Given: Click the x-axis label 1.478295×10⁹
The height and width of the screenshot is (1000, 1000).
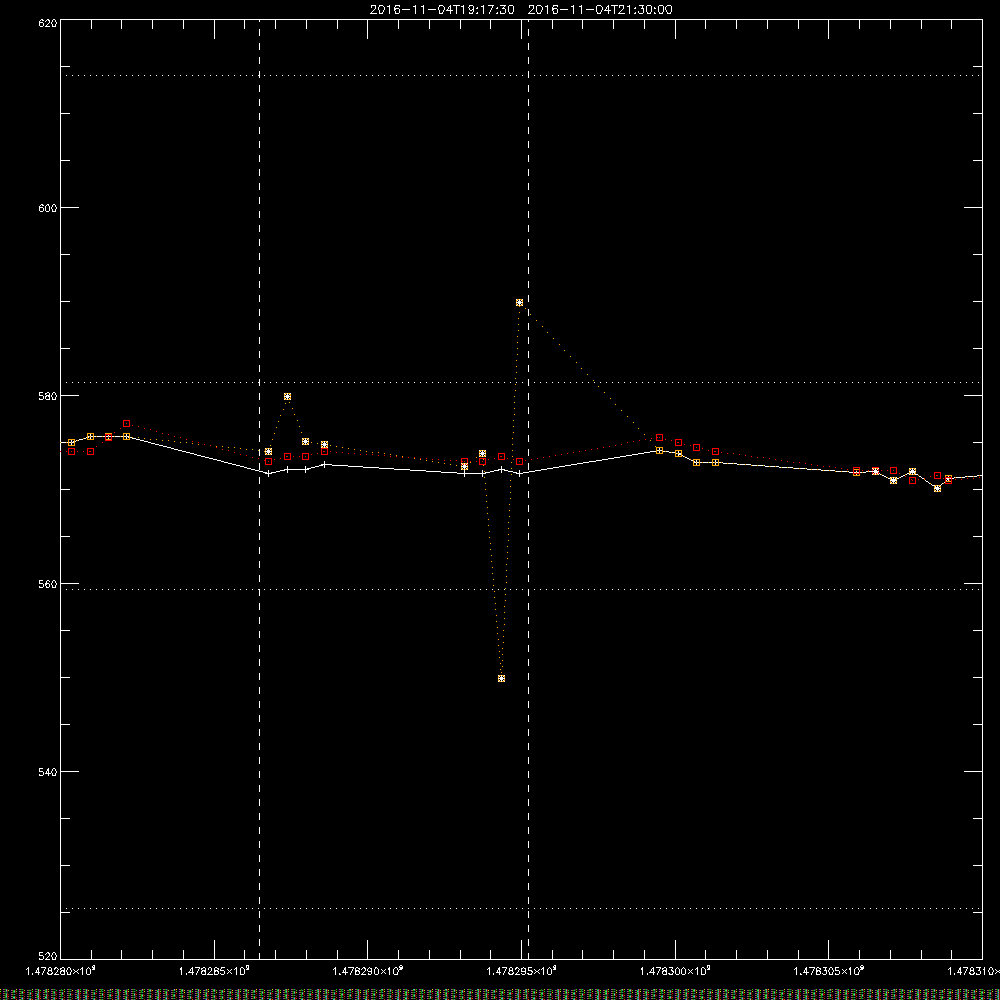Looking at the screenshot, I should (x=522, y=971).
